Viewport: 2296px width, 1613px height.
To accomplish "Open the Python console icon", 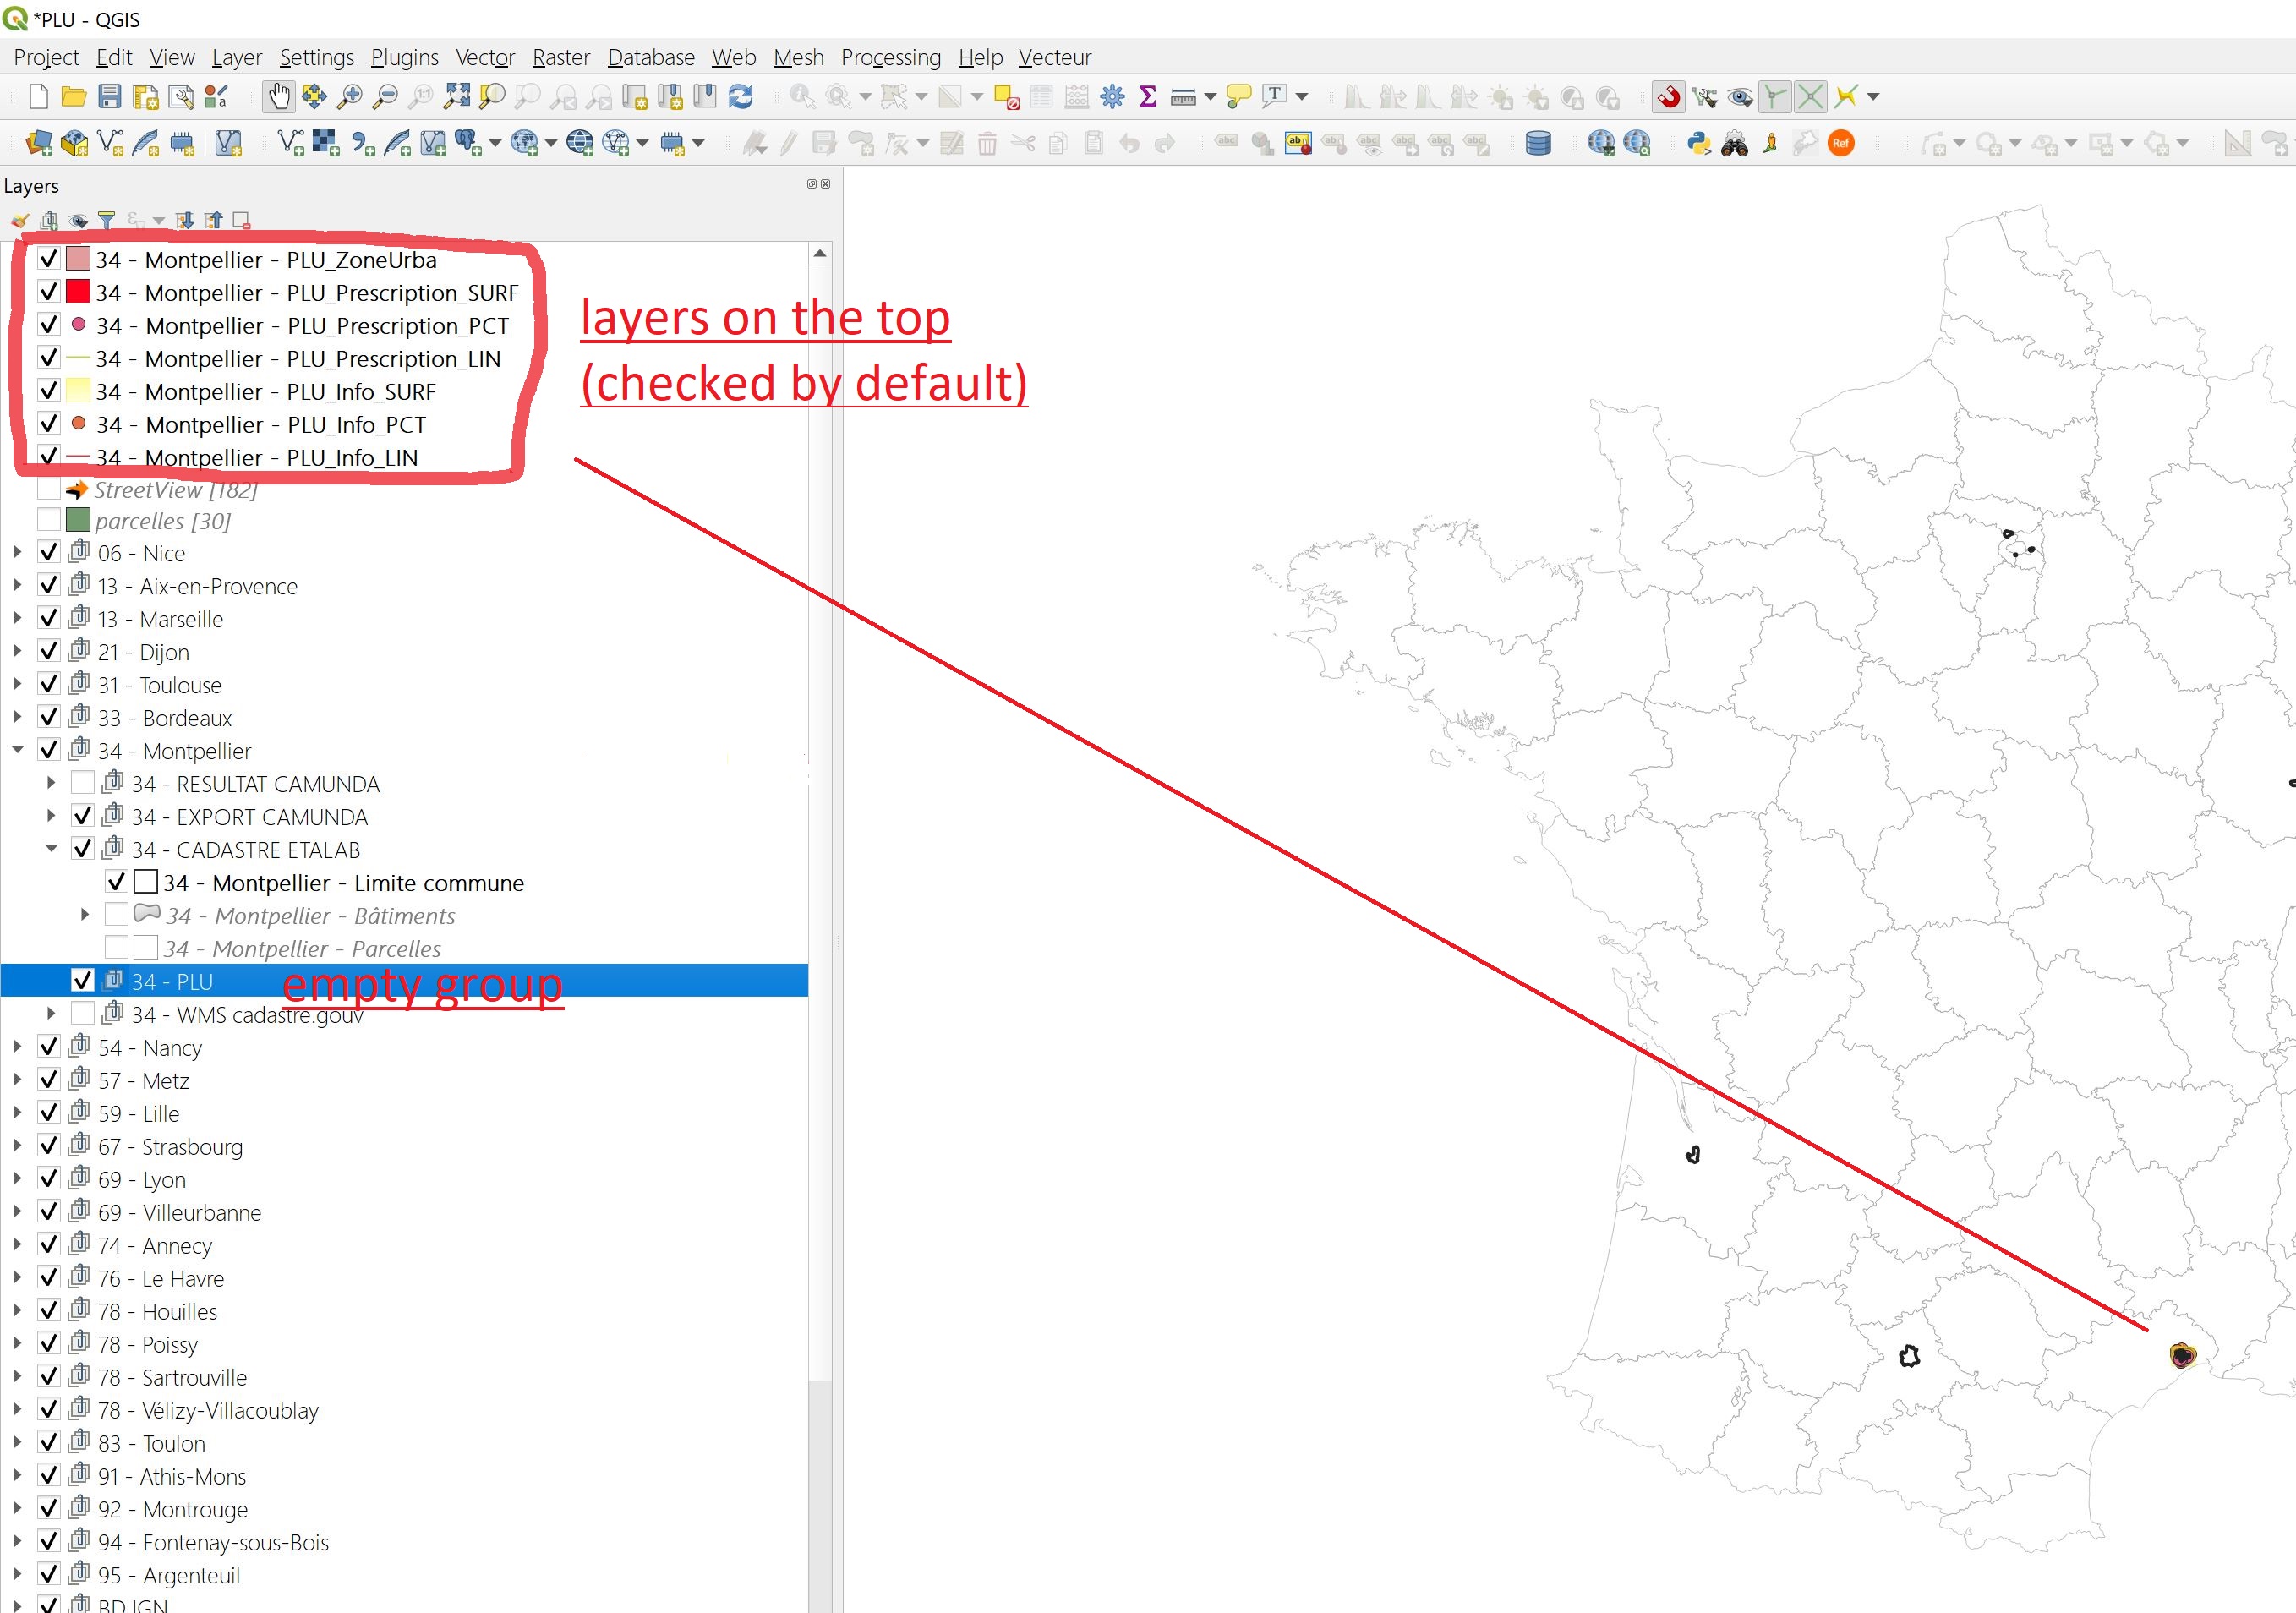I will click(1698, 144).
